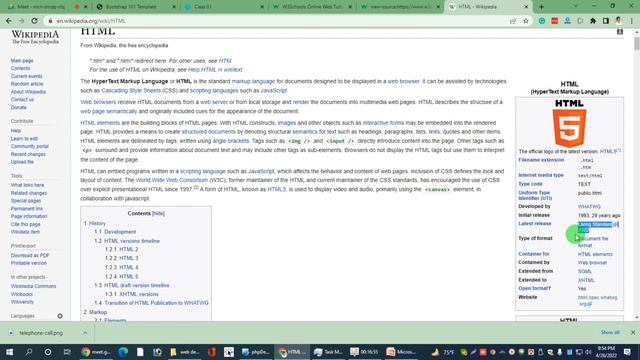The width and height of the screenshot is (640, 360).
Task: Open Task View on taskbar
Action: coord(67,352)
